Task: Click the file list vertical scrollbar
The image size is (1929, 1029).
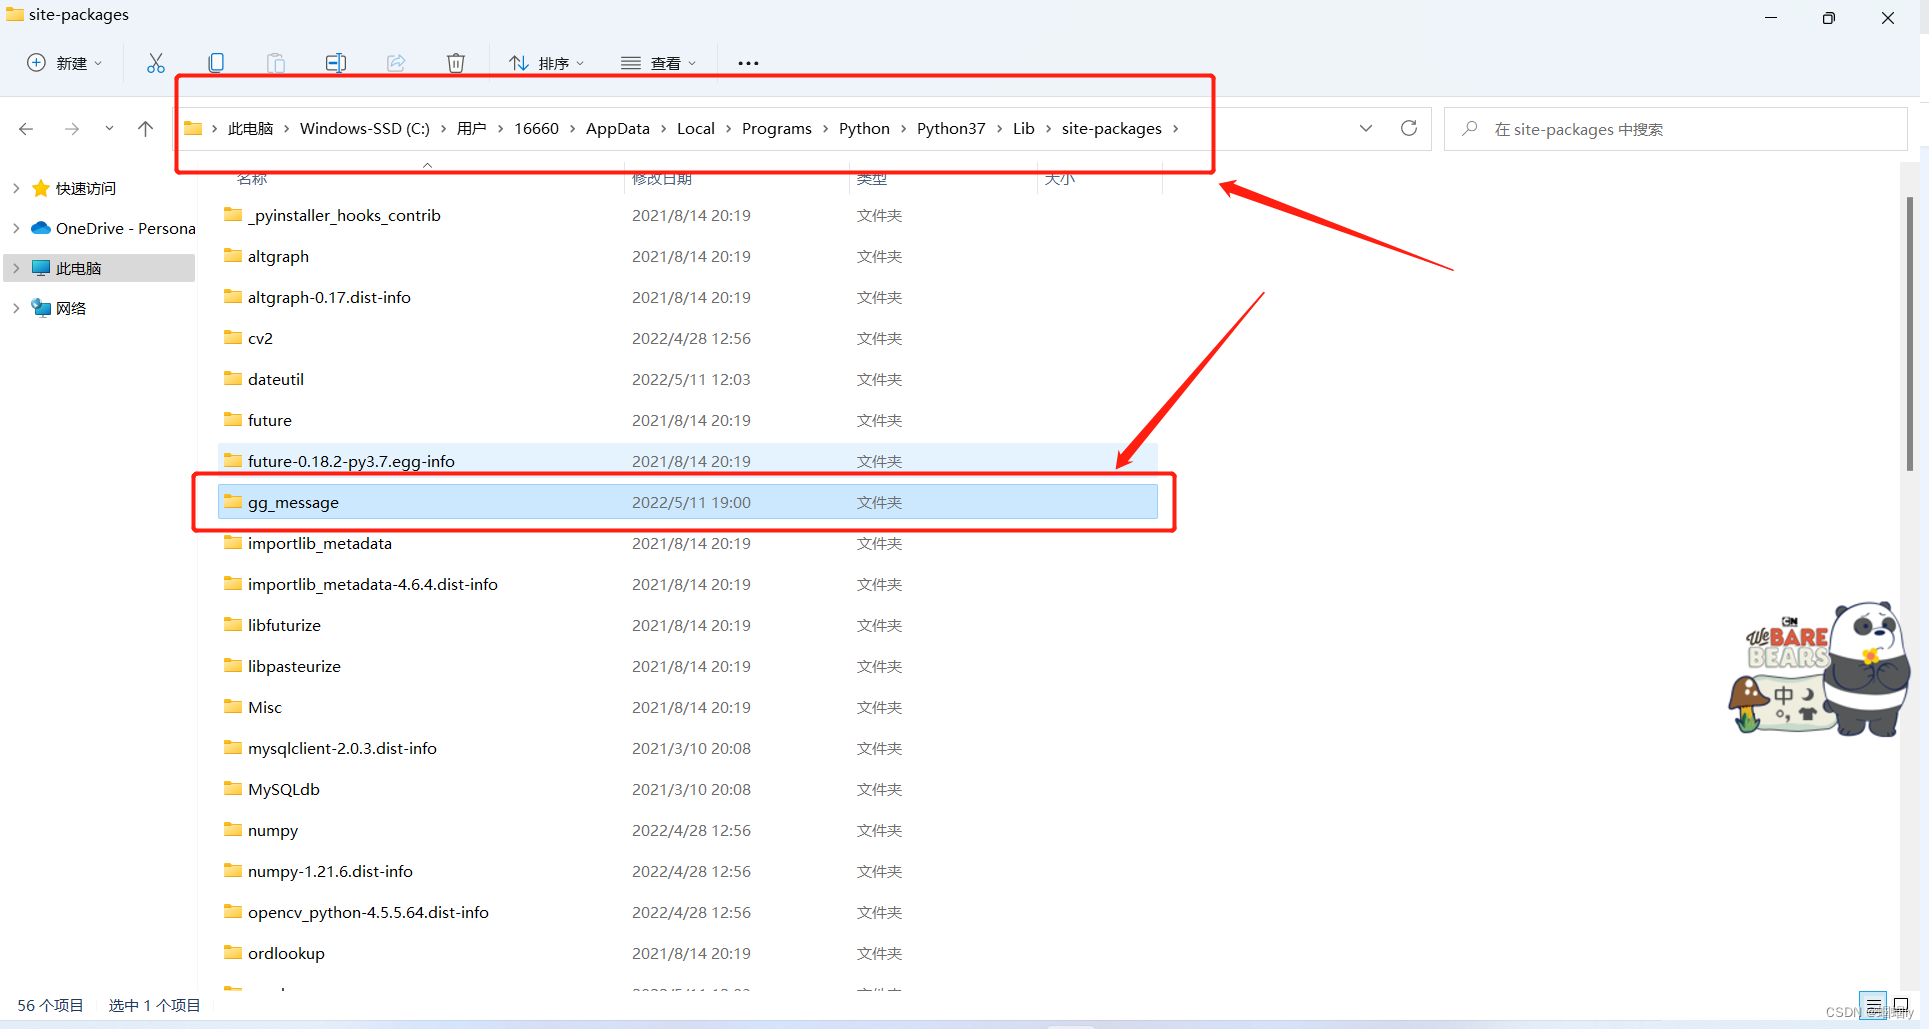Action: [x=1910, y=333]
